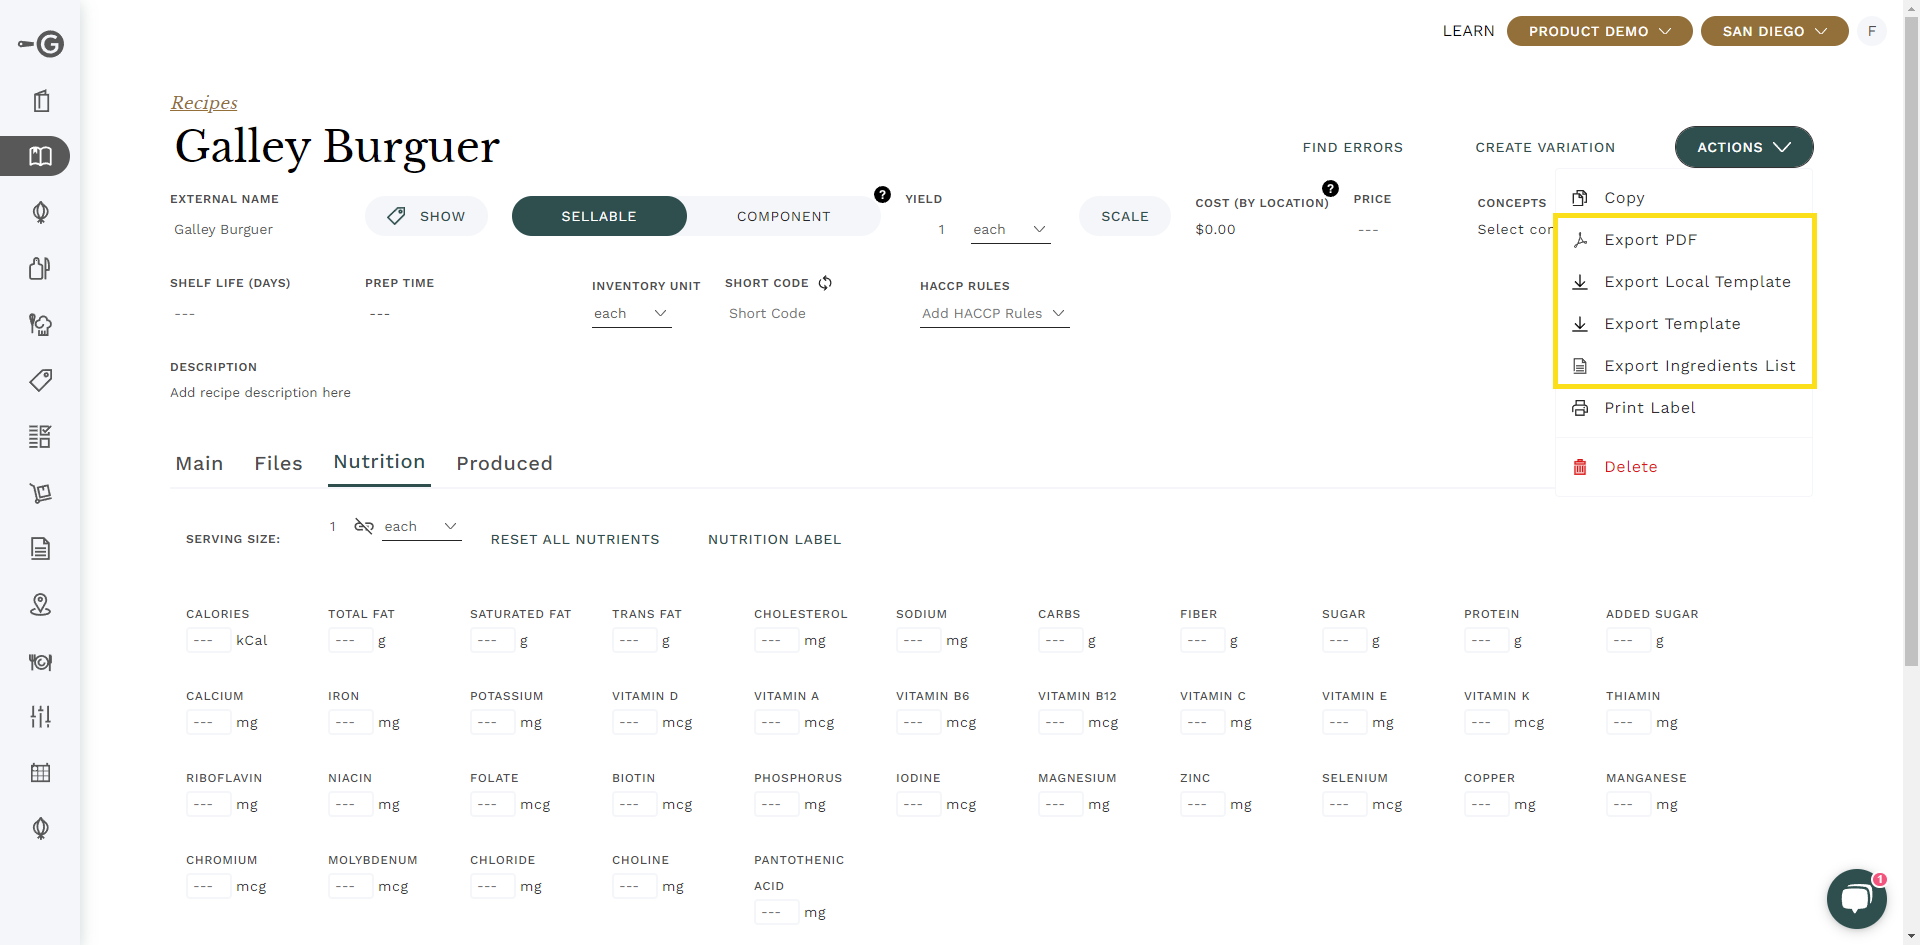Switch to the Produced tab
The height and width of the screenshot is (945, 1920).
click(504, 463)
